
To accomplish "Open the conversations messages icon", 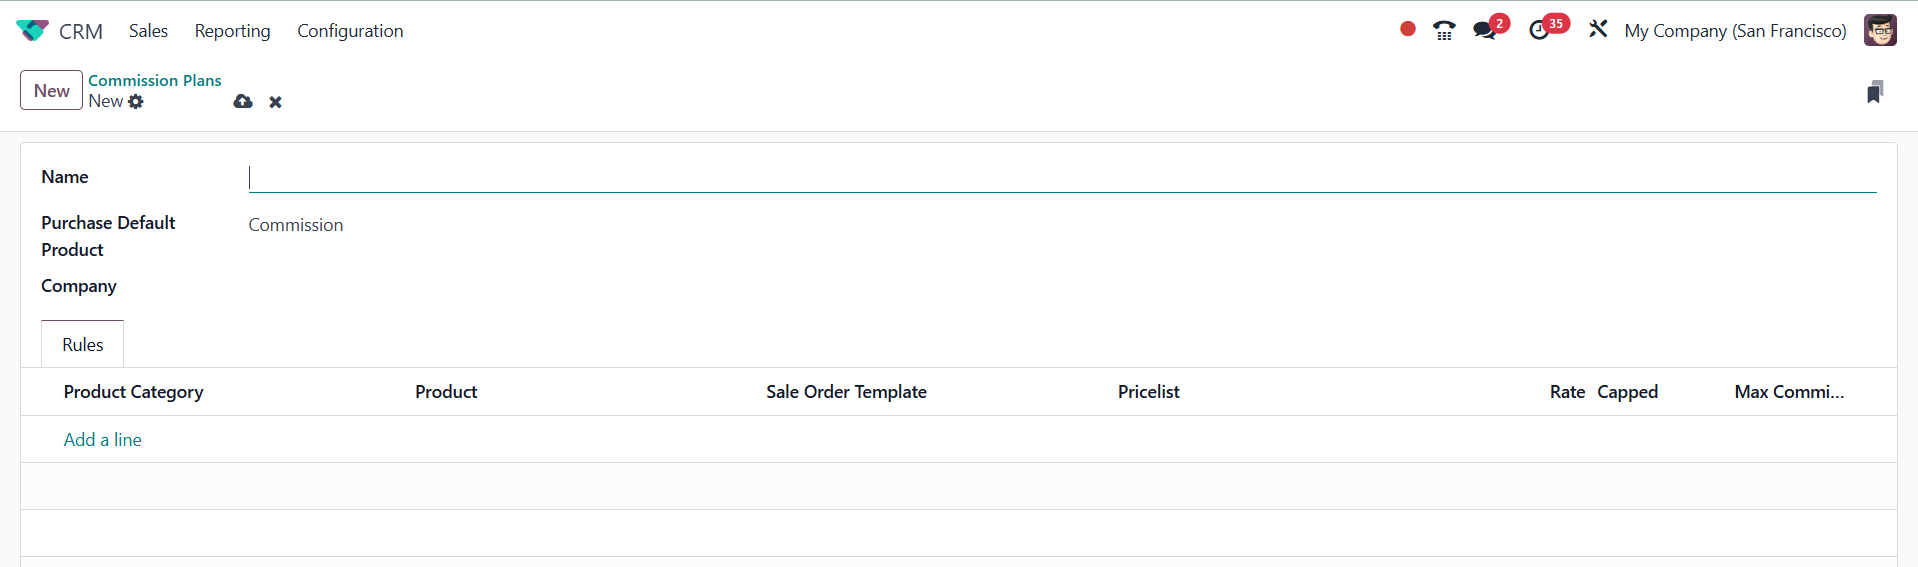I will tap(1485, 31).
